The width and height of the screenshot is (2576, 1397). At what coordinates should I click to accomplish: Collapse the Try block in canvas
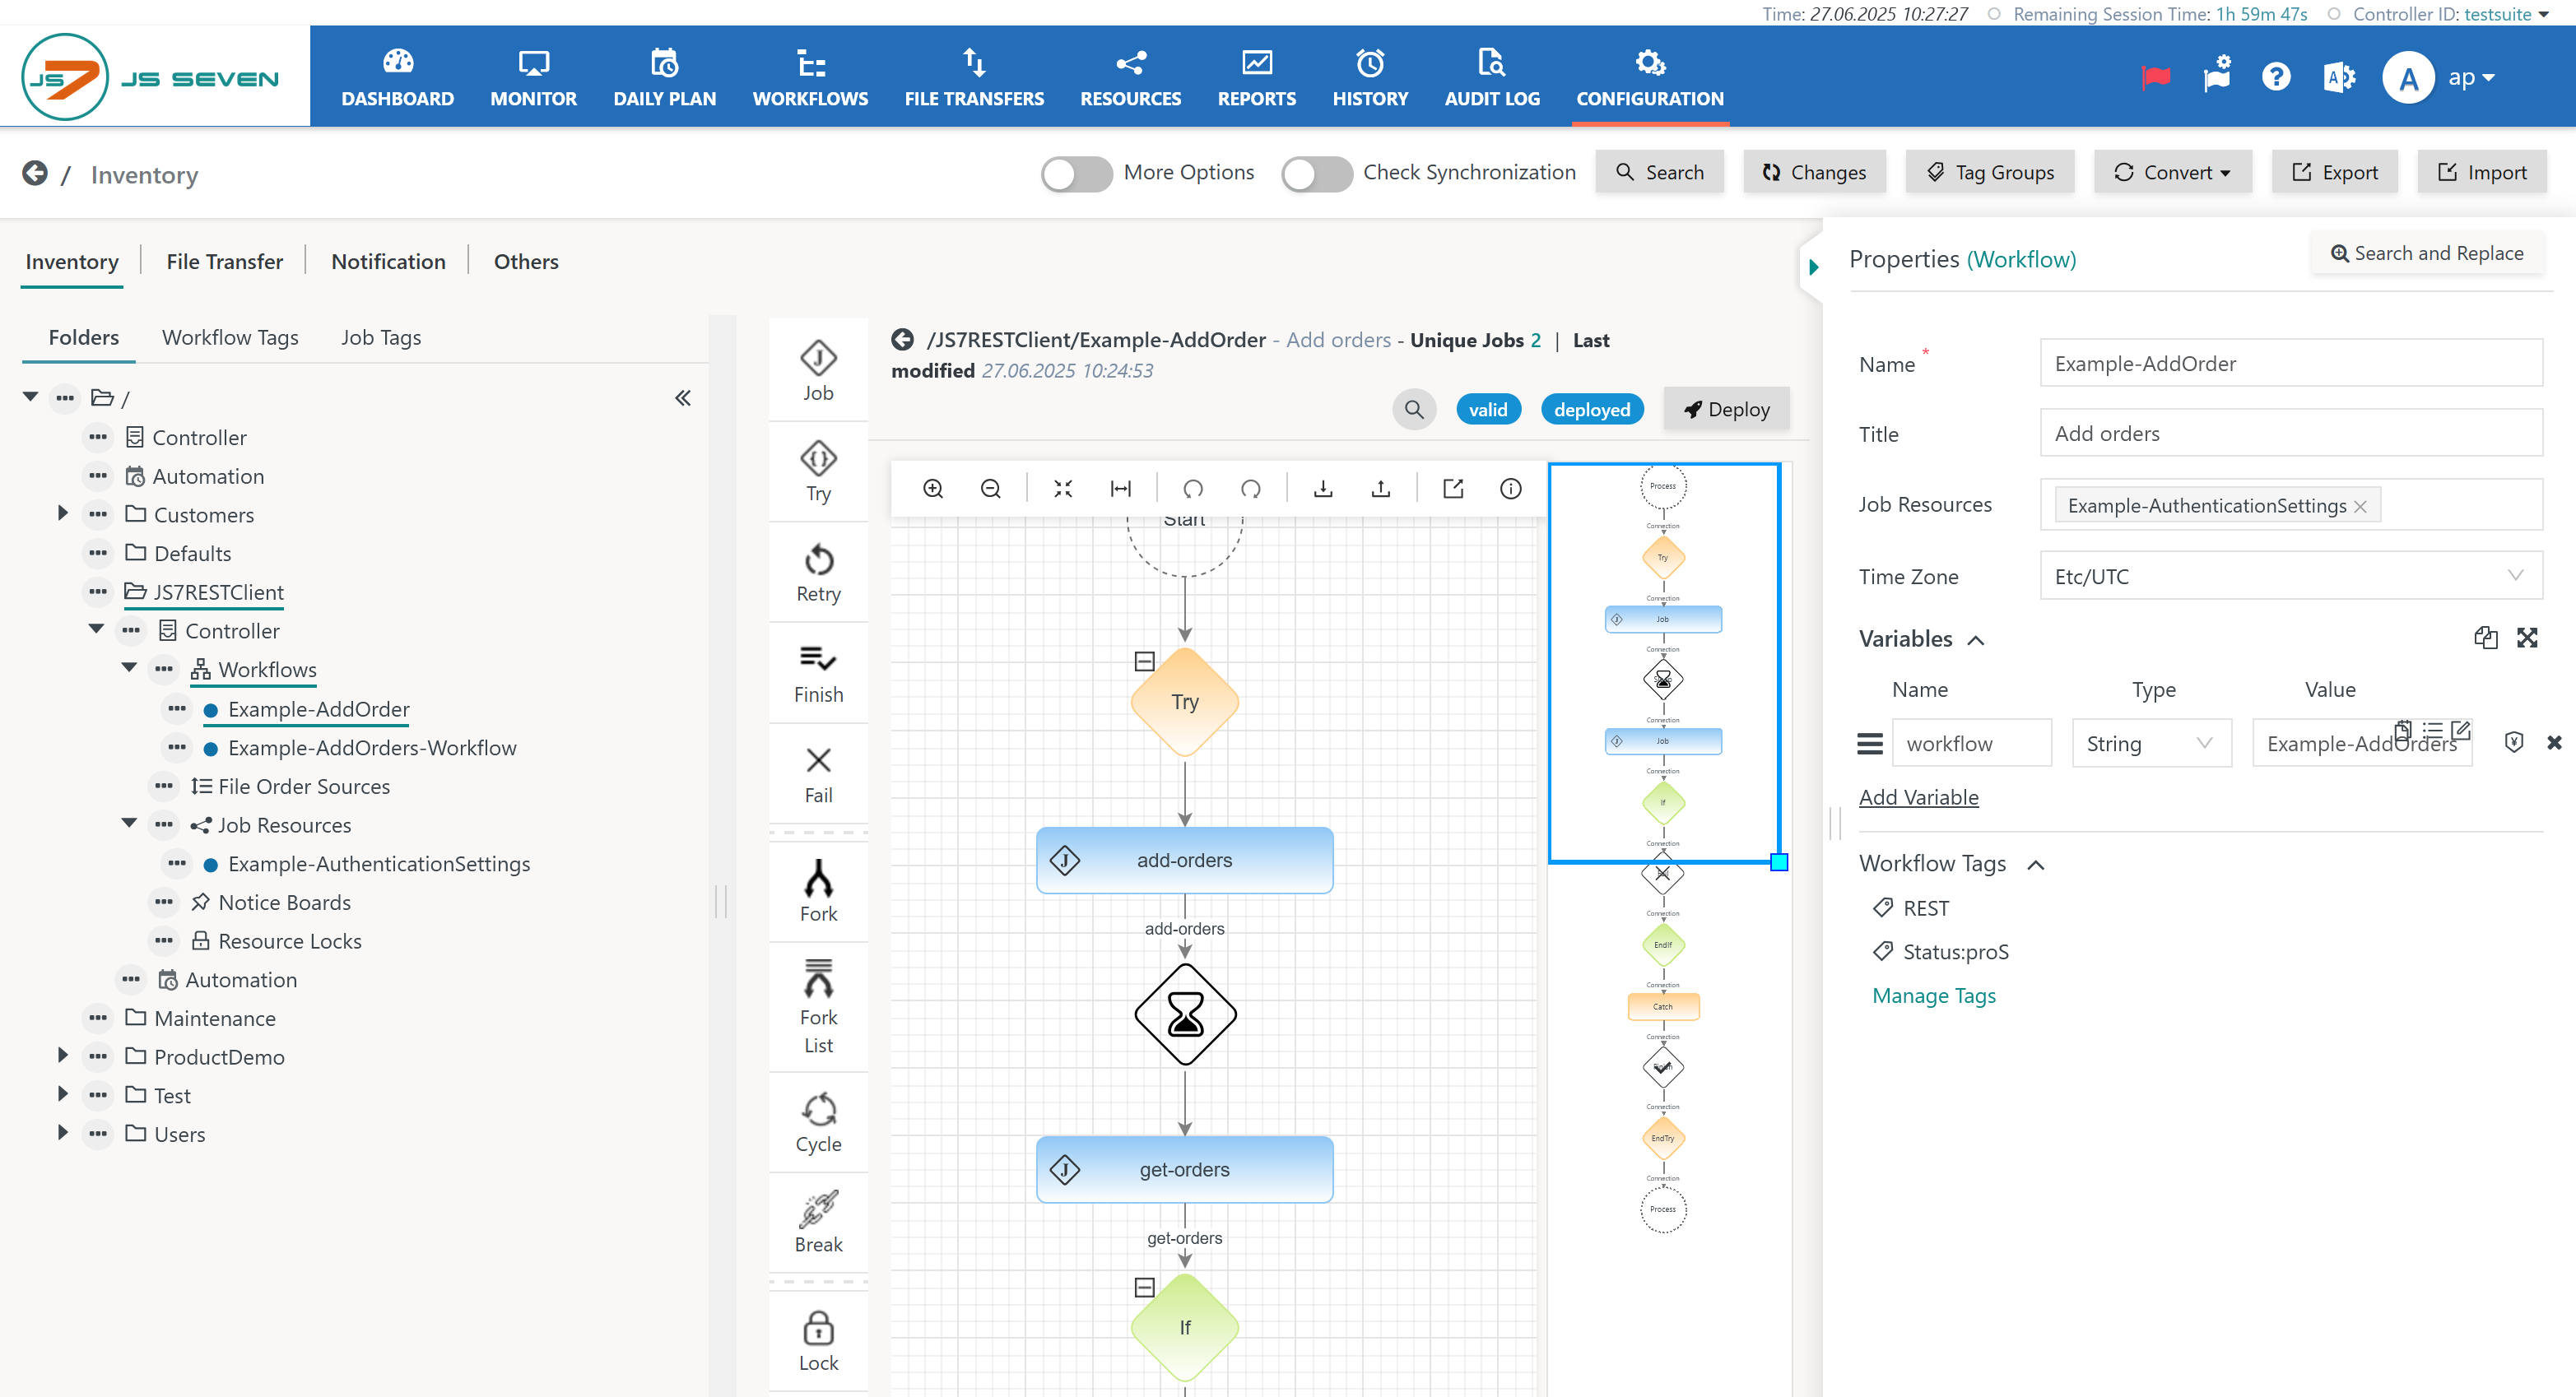tap(1145, 661)
